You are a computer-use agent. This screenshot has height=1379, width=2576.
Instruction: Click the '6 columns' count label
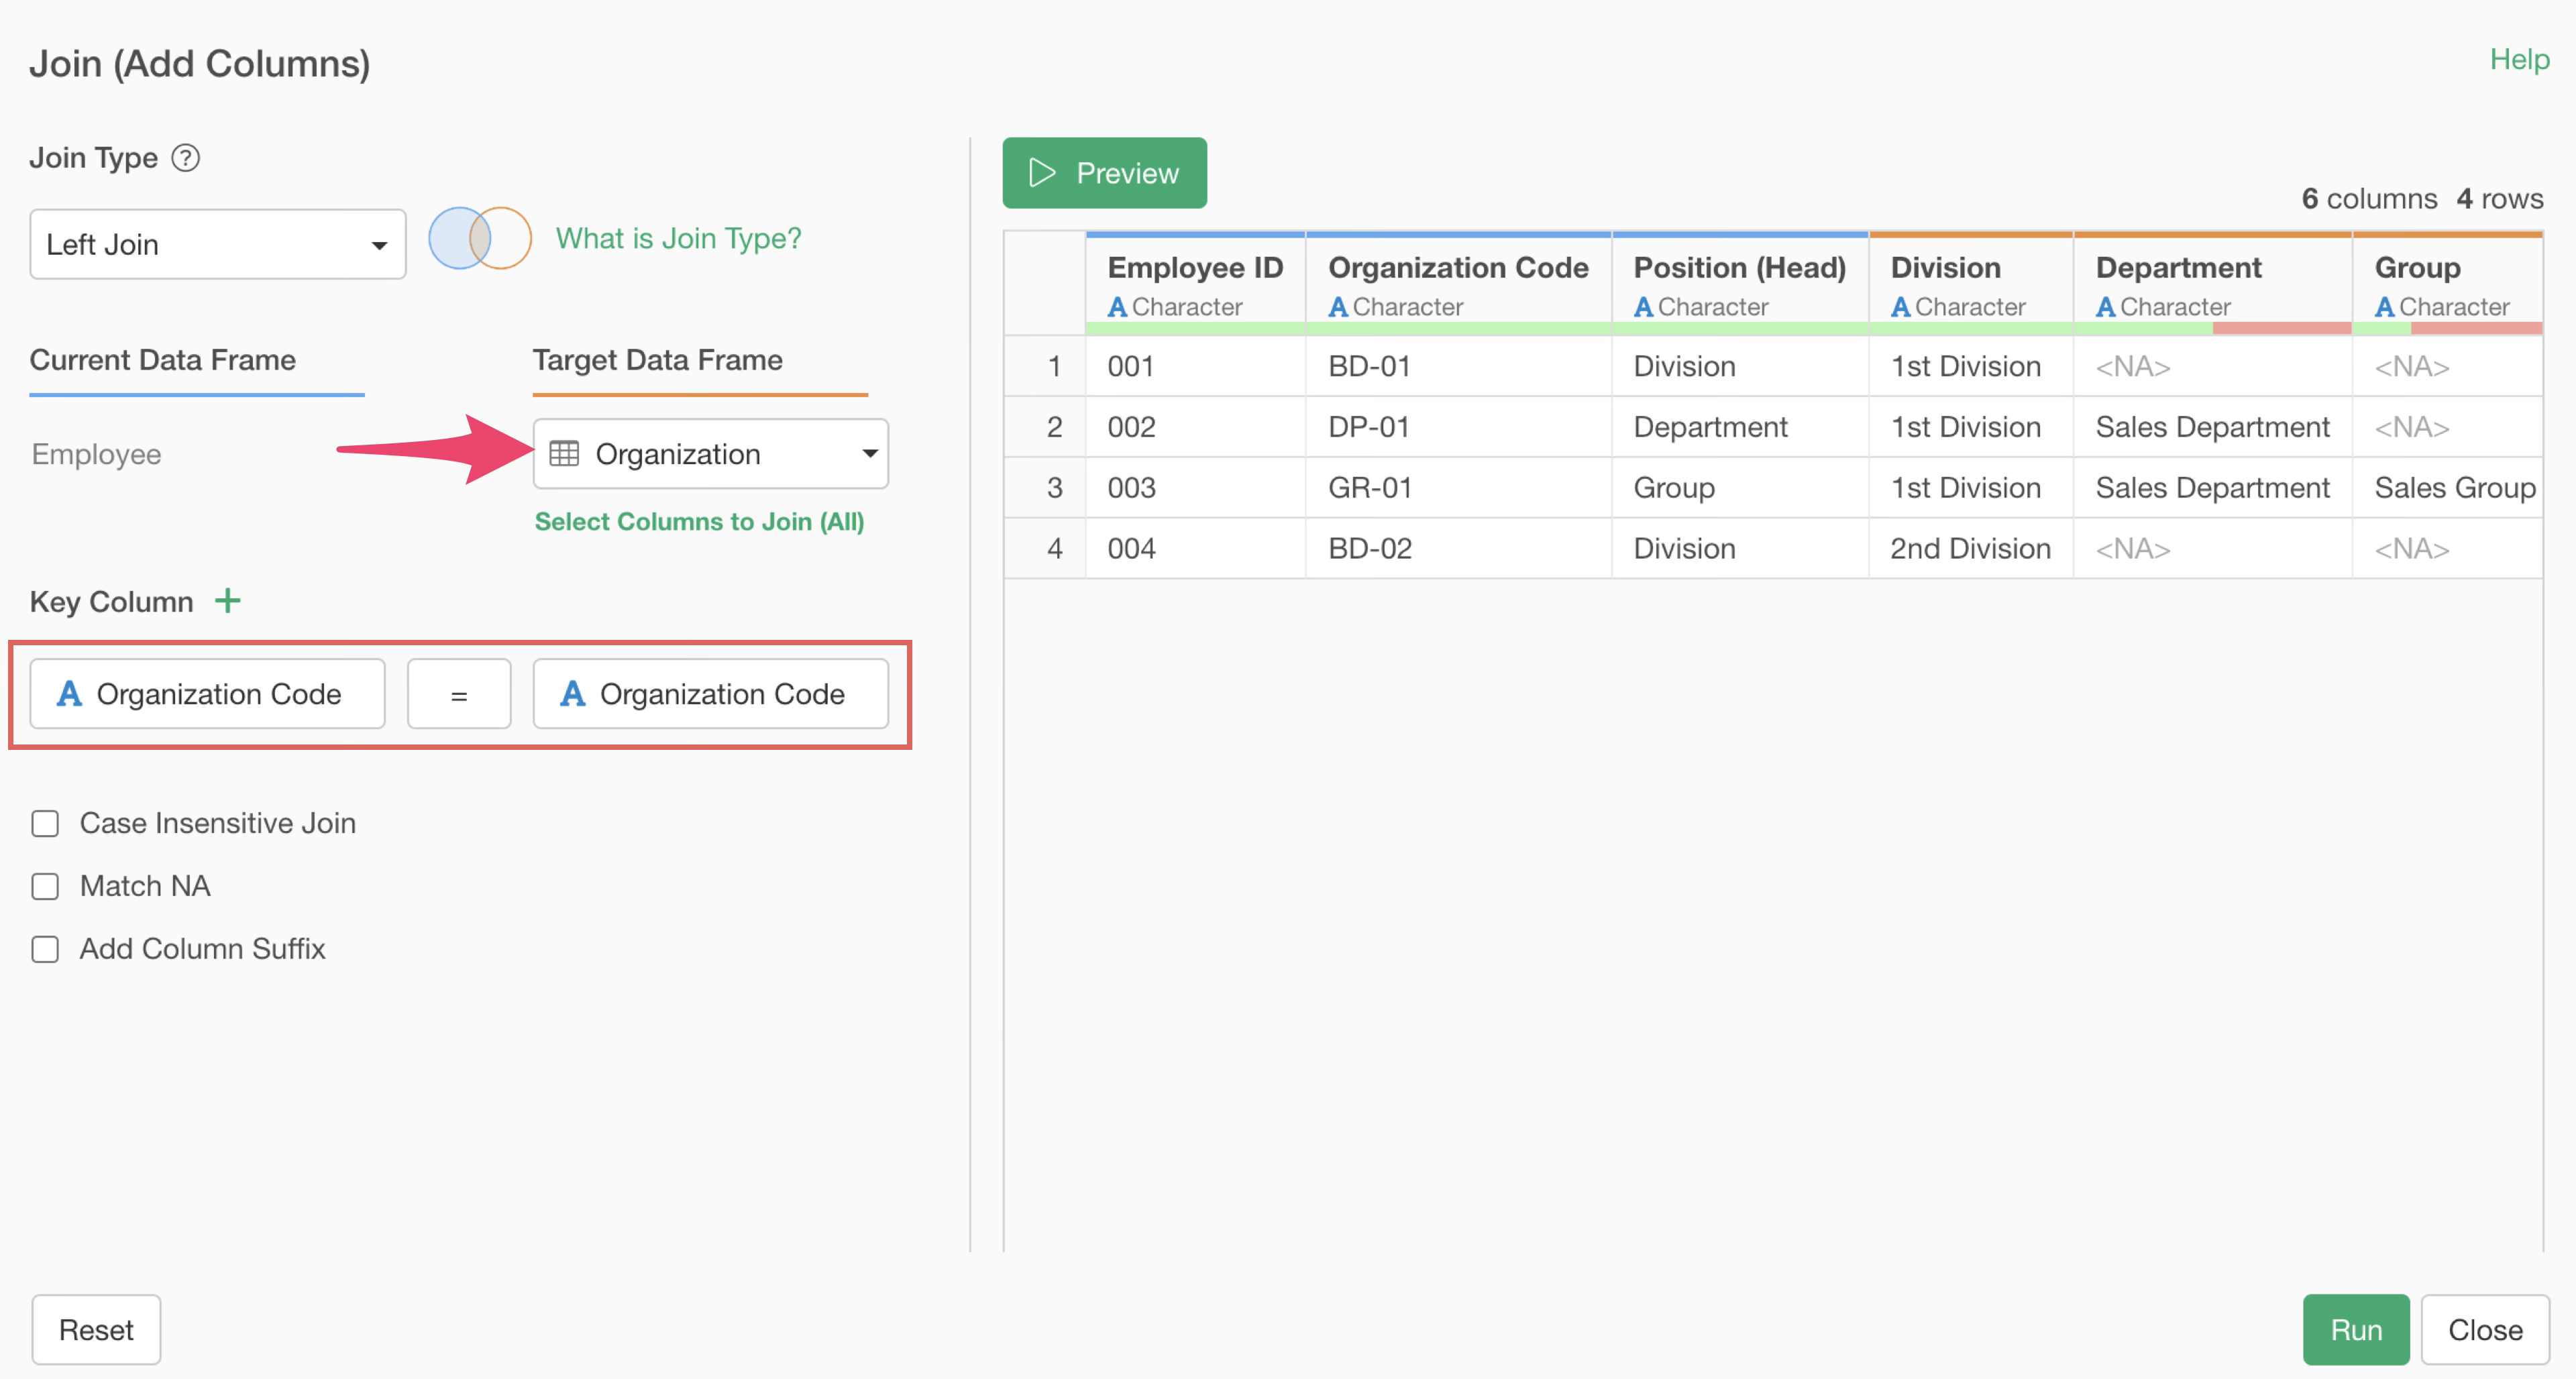pyautogui.click(x=2369, y=198)
